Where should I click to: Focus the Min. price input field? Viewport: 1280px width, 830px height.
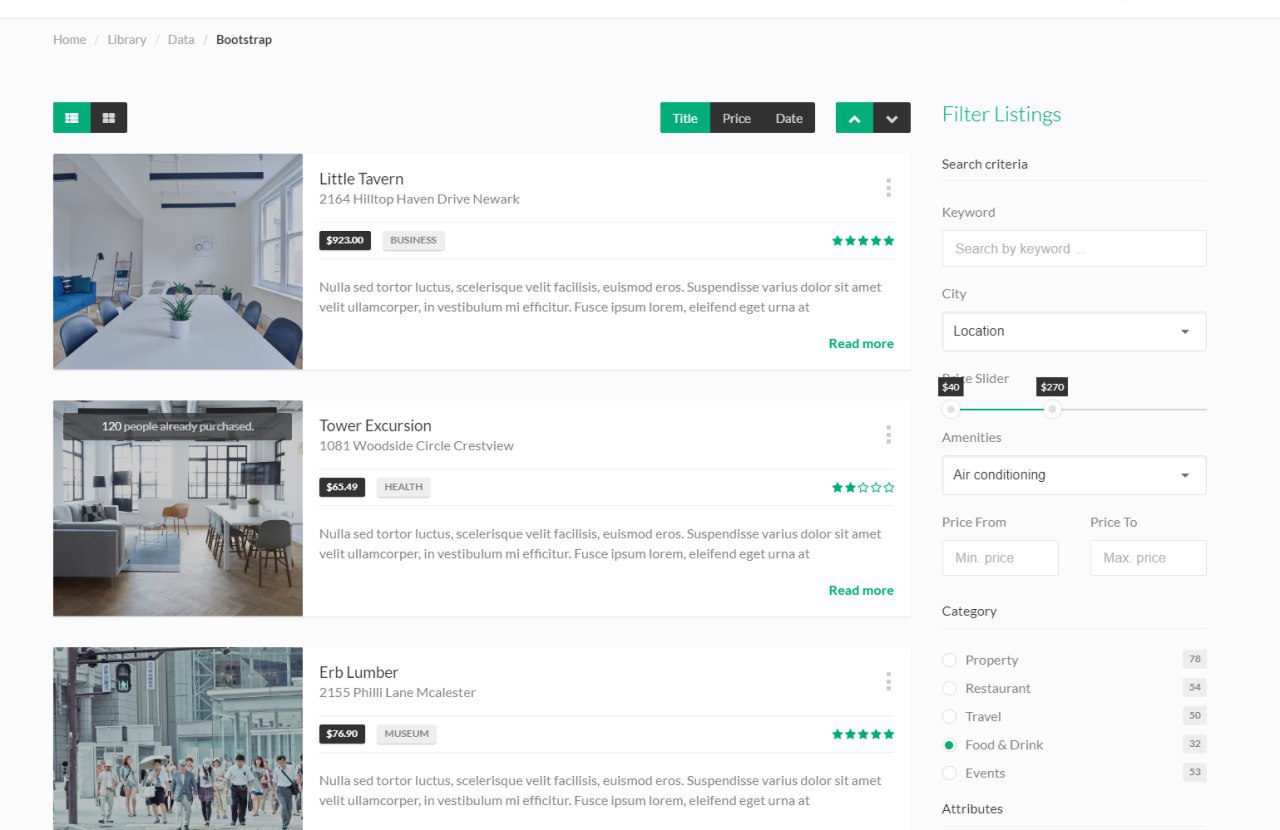(1000, 558)
